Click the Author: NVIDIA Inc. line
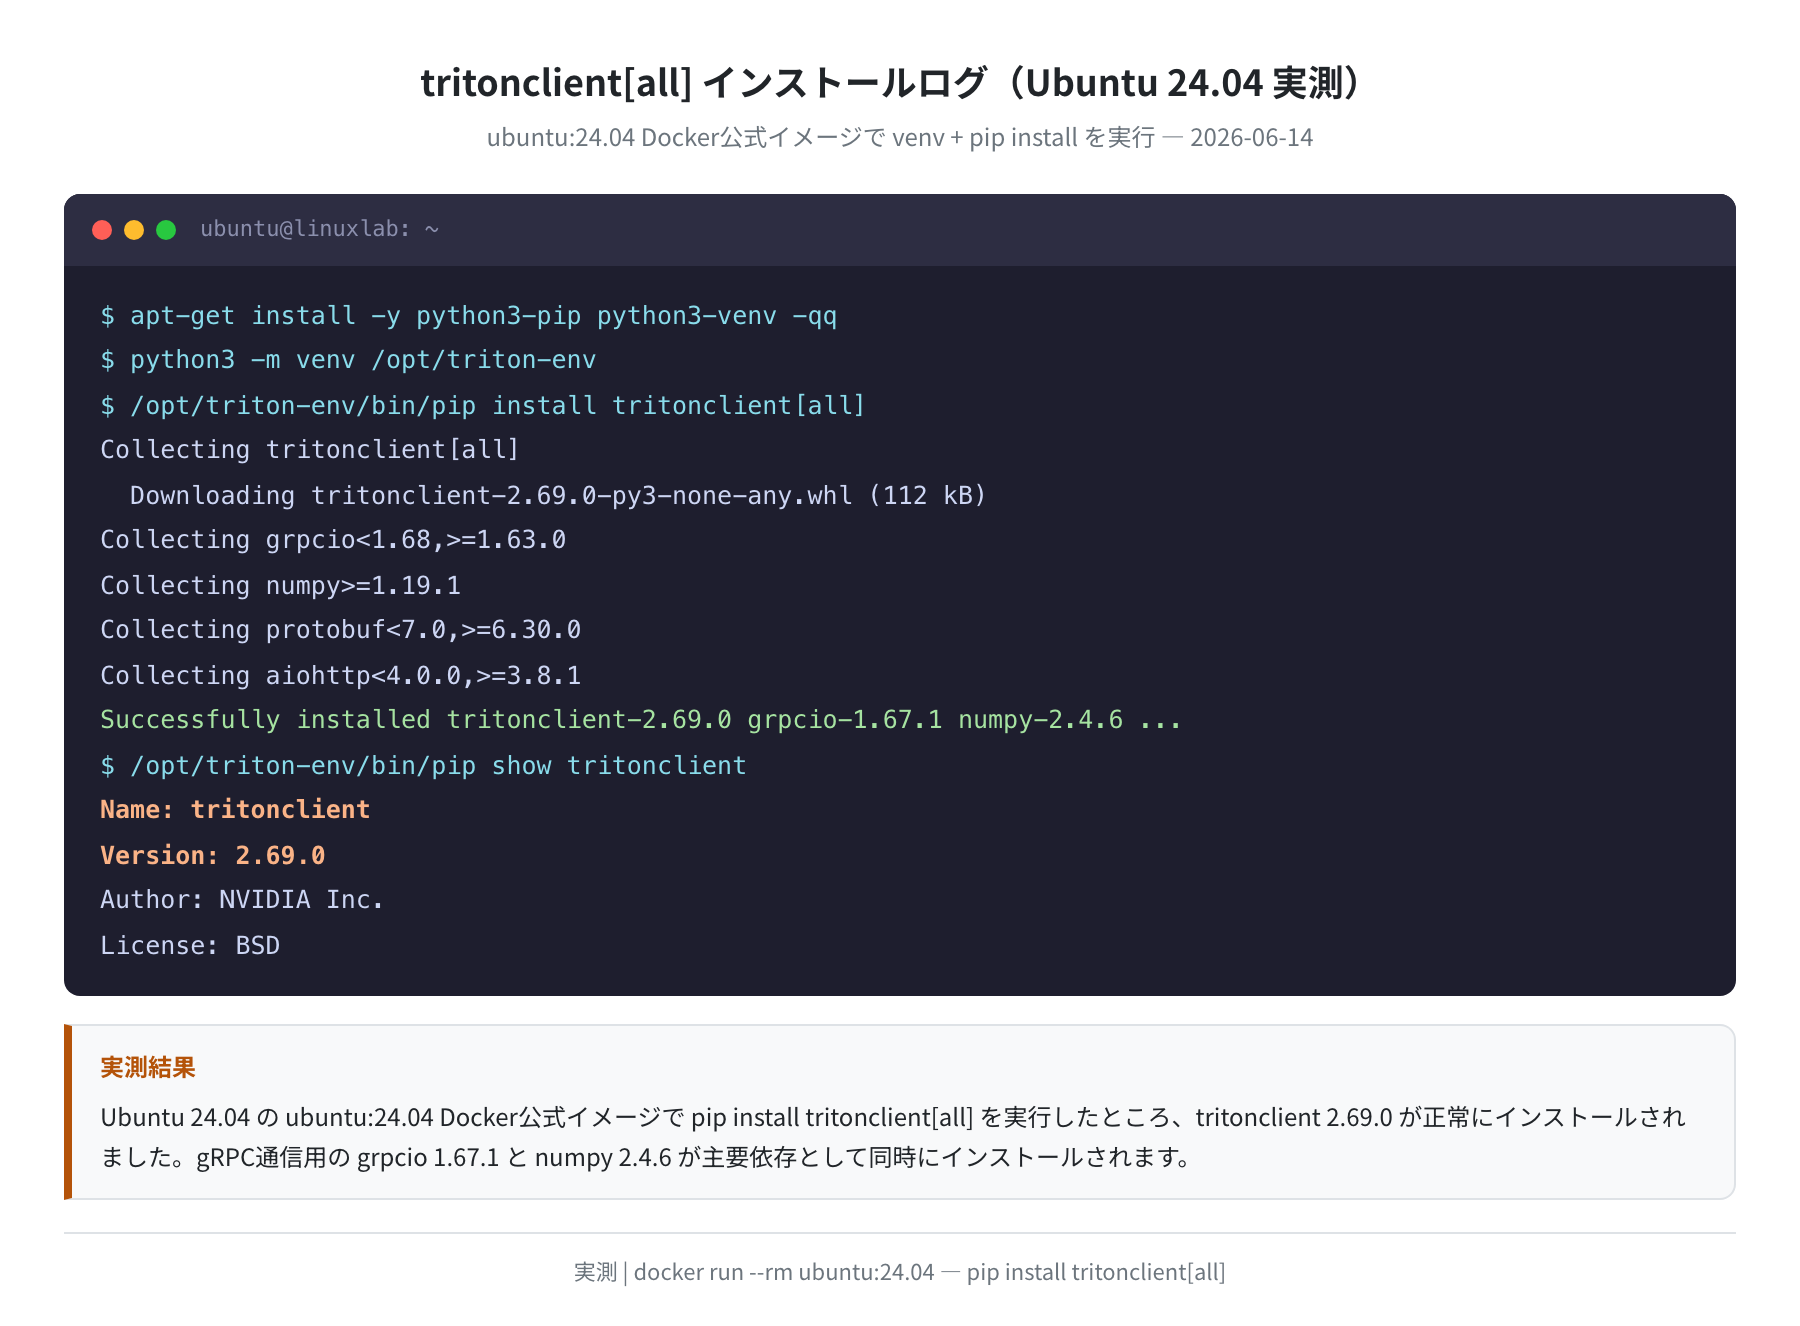Screen dimensions: 1800x1326 point(242,900)
